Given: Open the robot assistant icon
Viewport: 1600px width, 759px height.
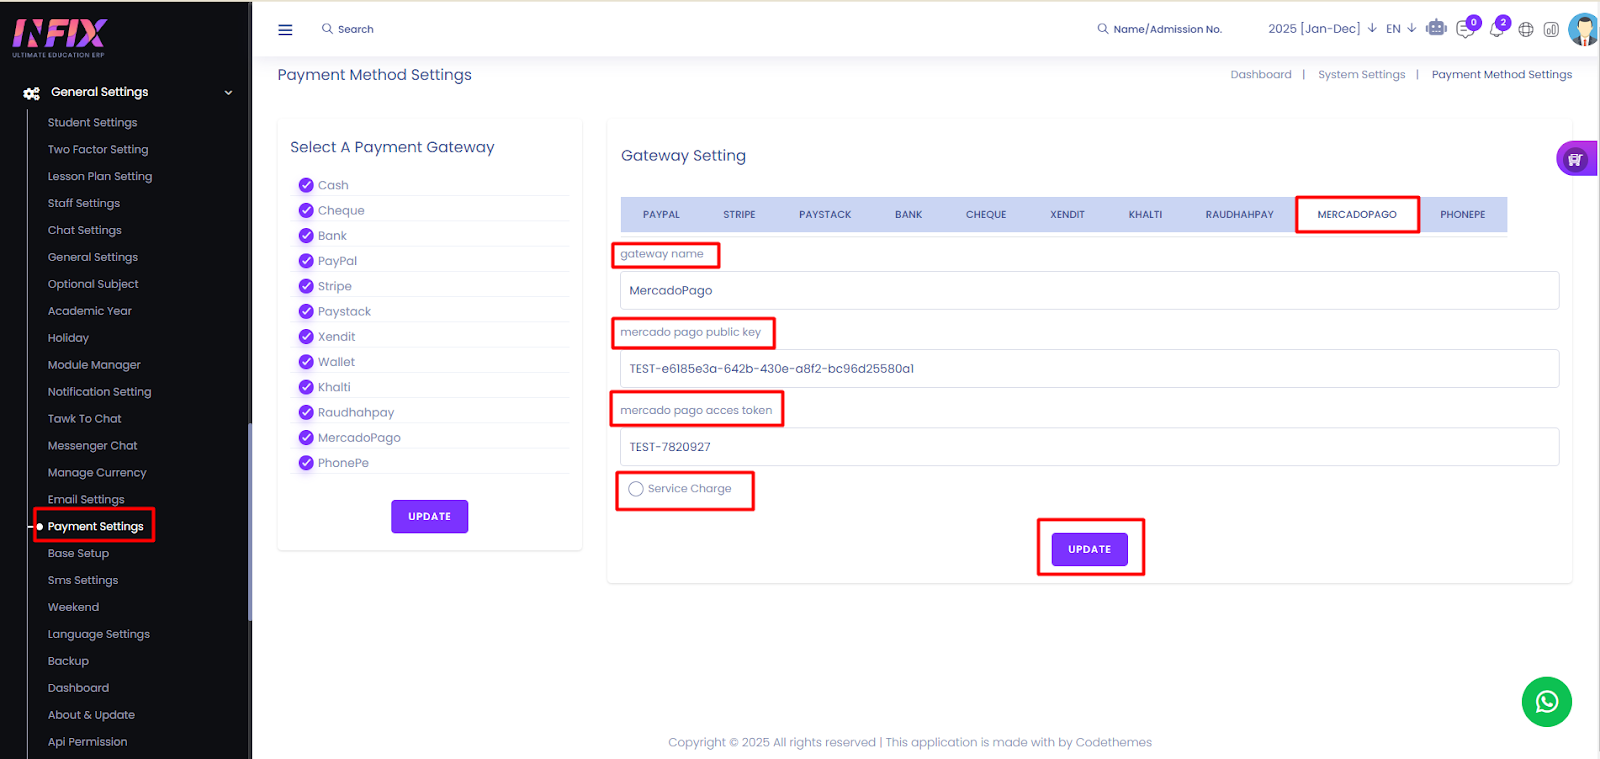Looking at the screenshot, I should click(1437, 28).
